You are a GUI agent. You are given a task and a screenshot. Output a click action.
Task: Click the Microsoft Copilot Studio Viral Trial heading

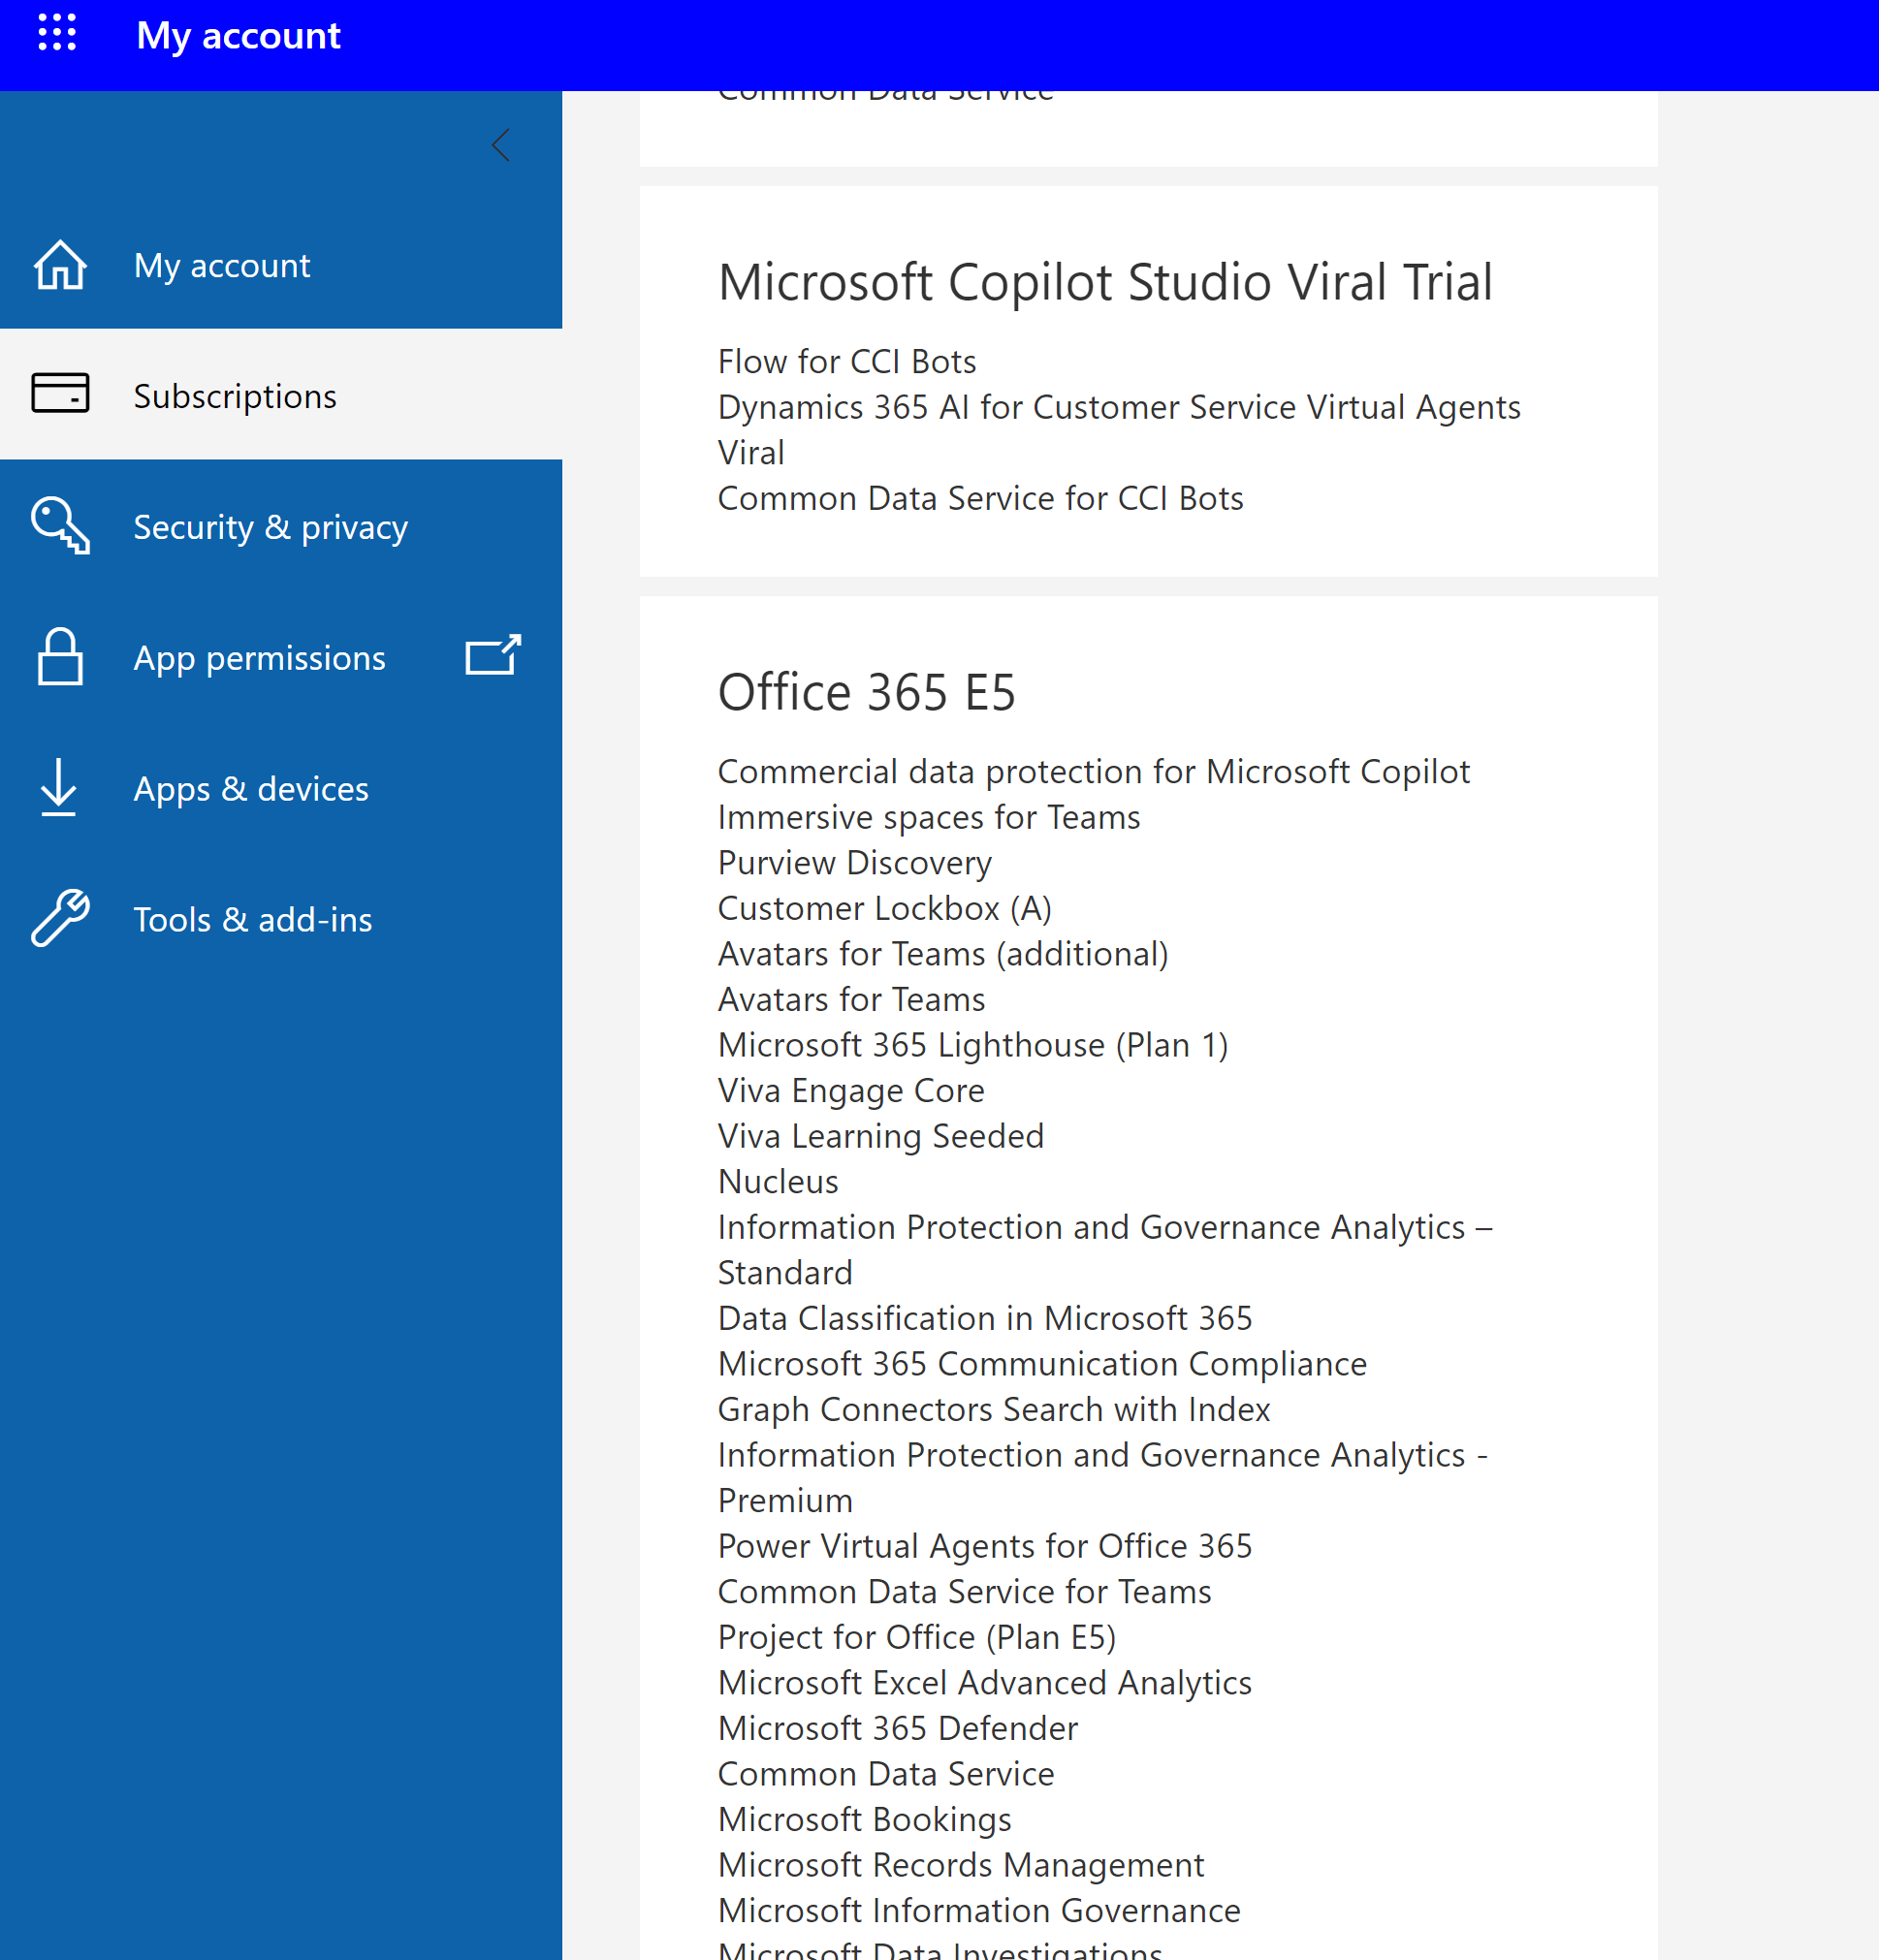(x=1105, y=282)
